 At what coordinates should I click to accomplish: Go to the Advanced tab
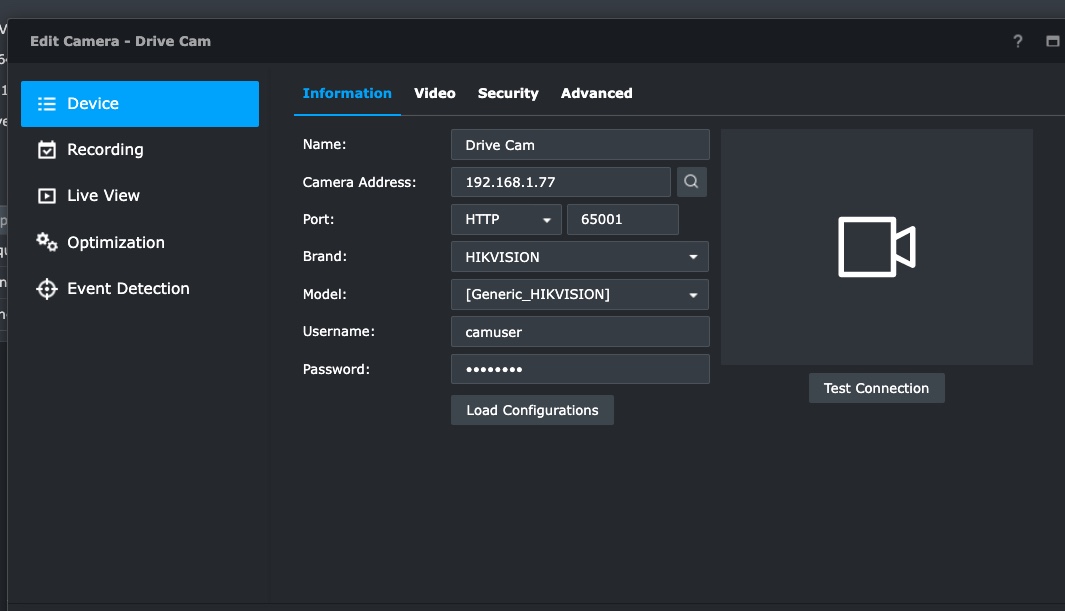596,93
